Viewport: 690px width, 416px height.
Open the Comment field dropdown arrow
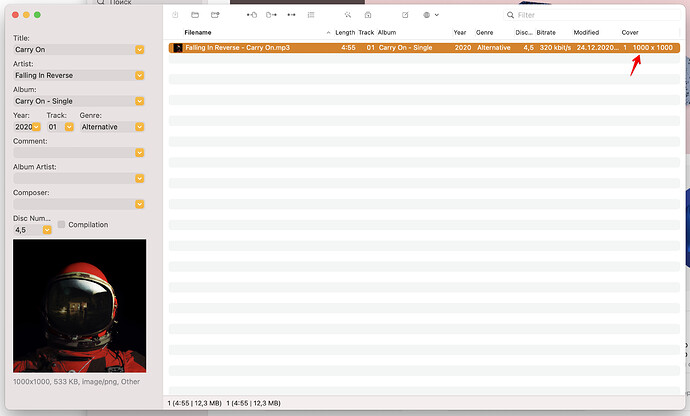point(139,153)
